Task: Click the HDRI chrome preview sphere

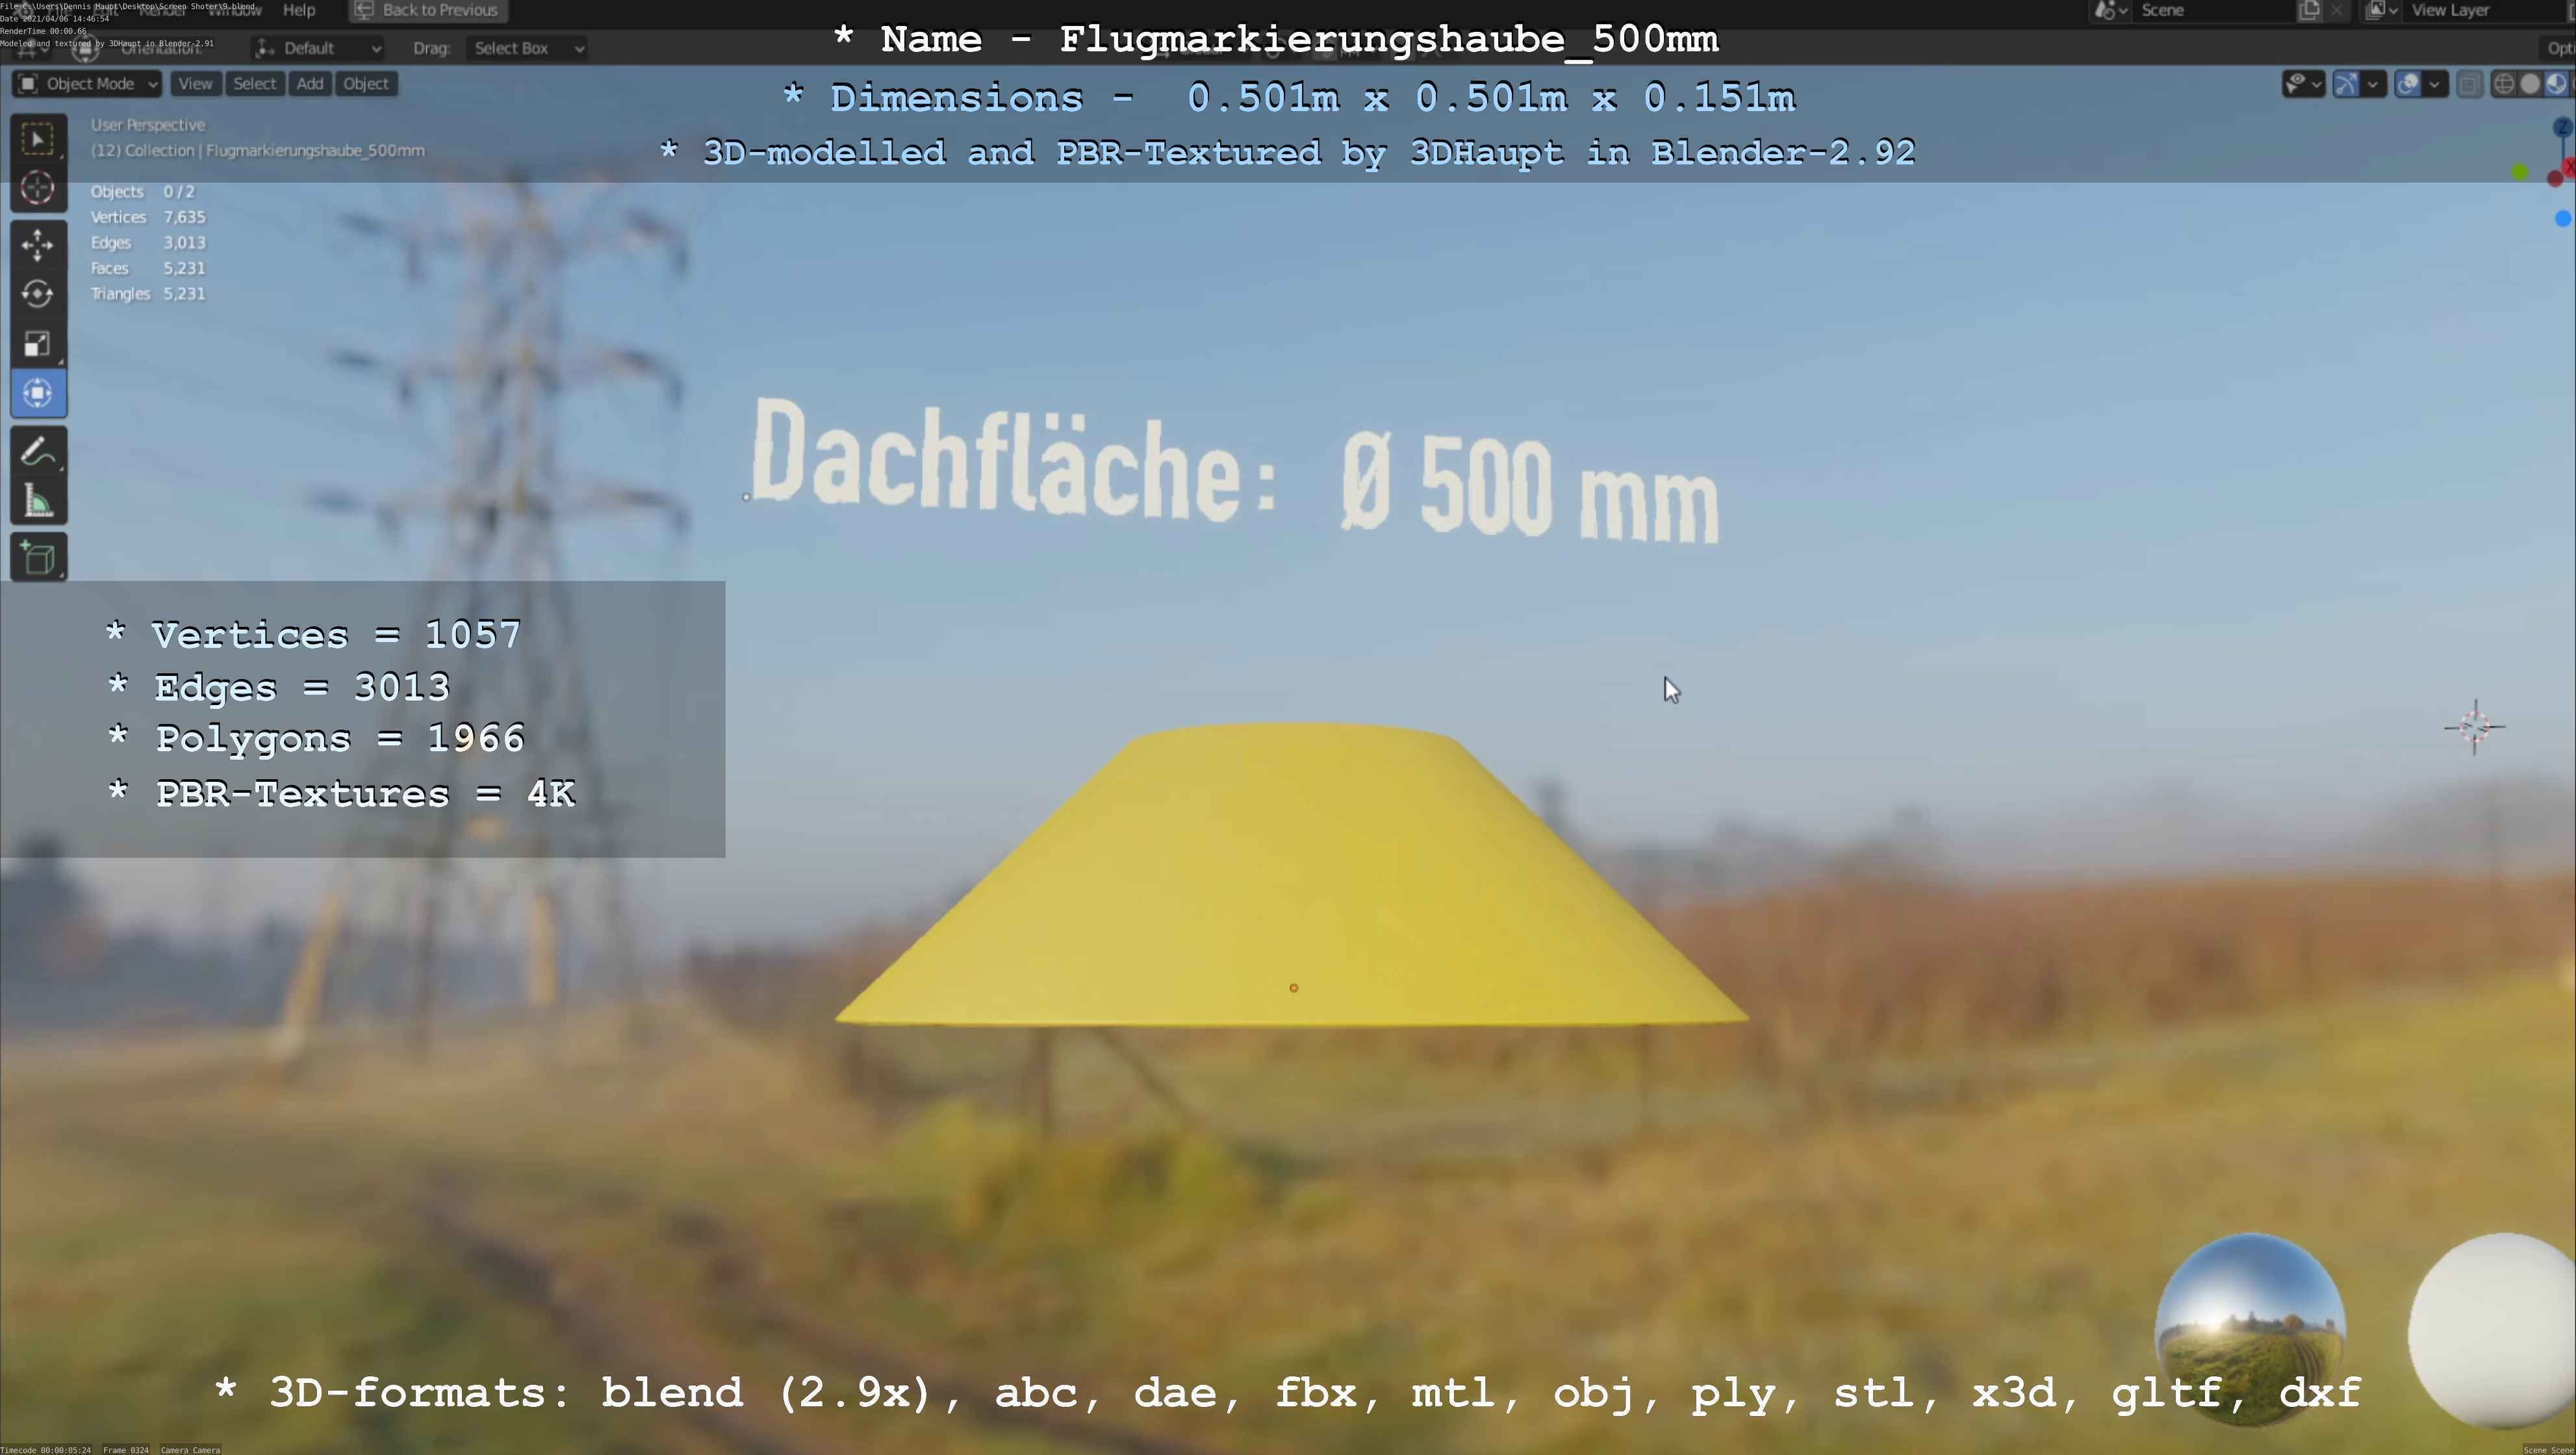Action: (2250, 1329)
